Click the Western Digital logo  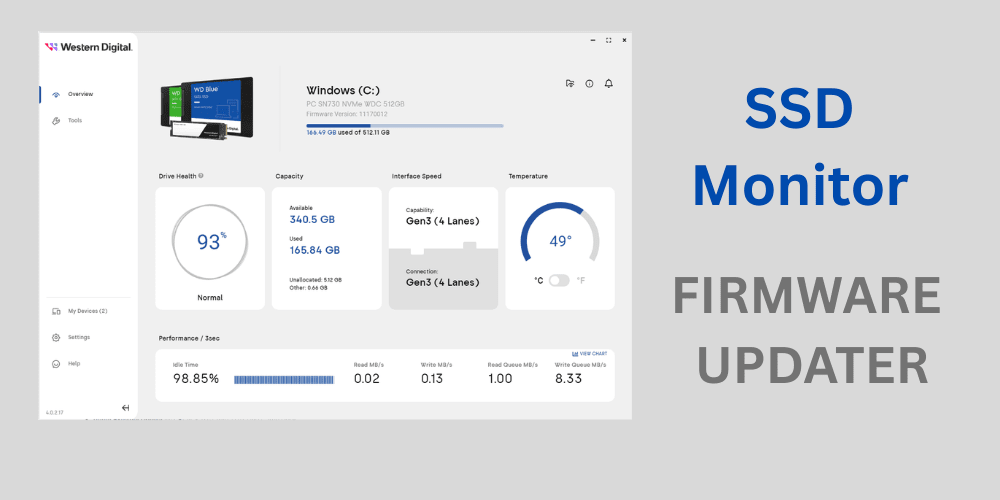click(x=89, y=47)
